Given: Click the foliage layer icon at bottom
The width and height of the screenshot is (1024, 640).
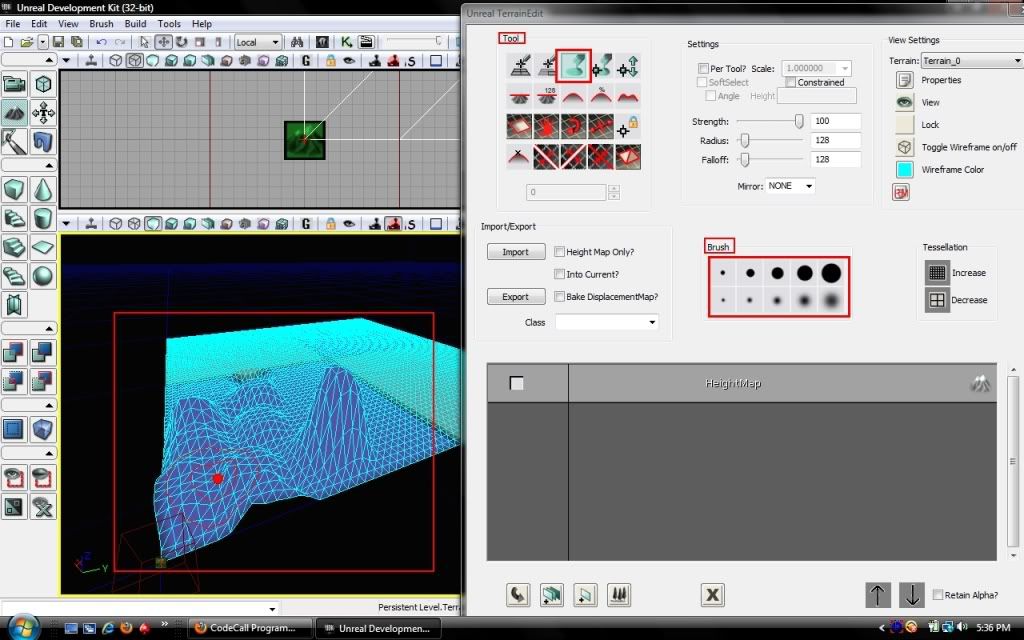Looking at the screenshot, I should 618,595.
